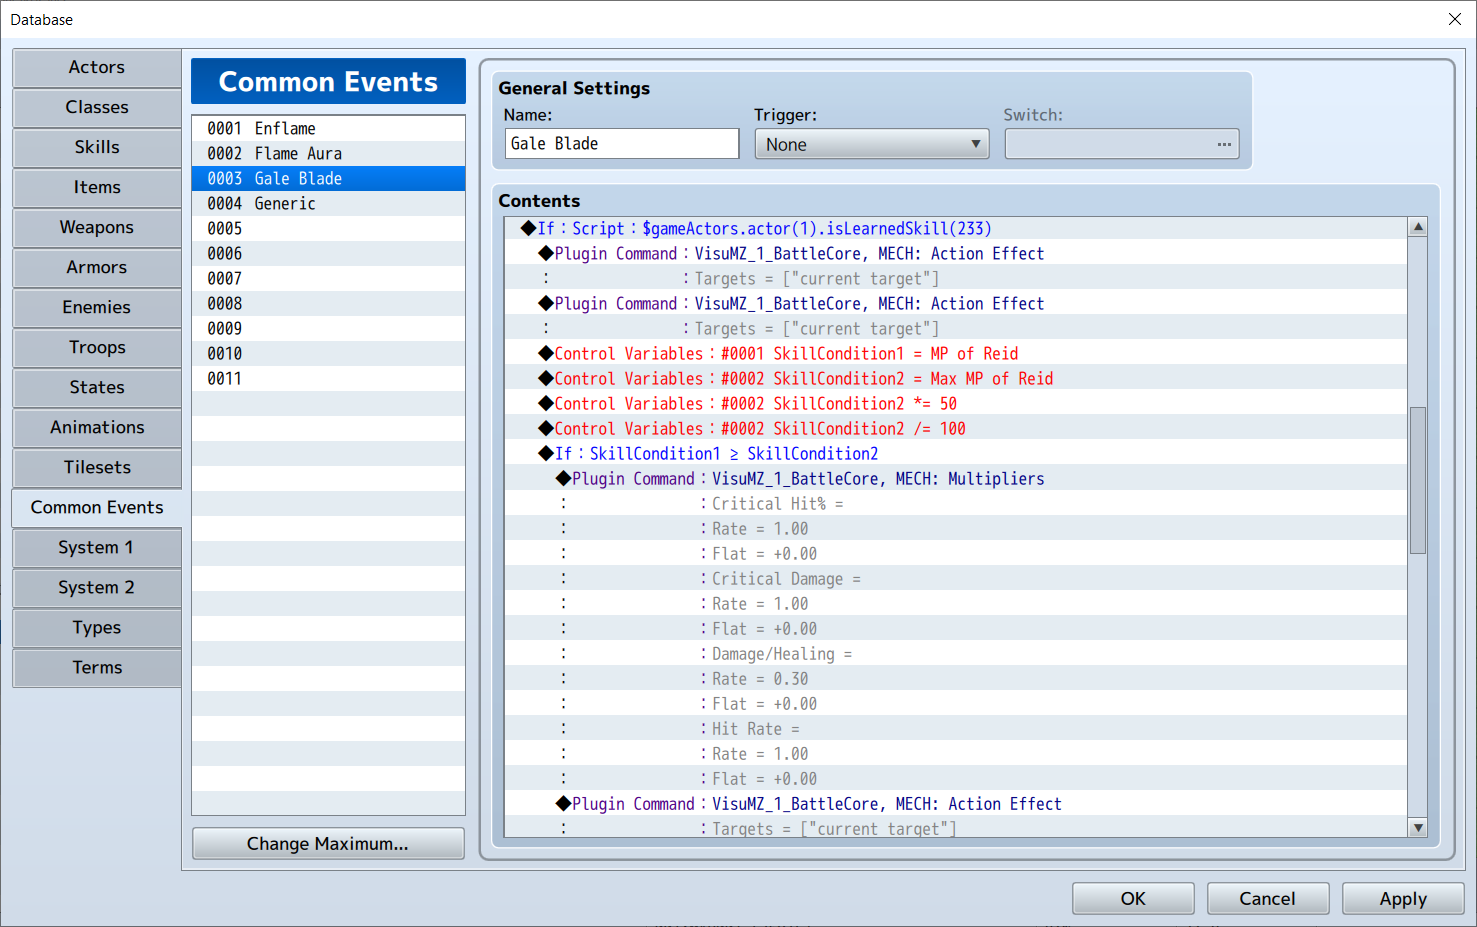Open the Trigger dropdown set to None
This screenshot has height=927, width=1477.
(x=872, y=144)
